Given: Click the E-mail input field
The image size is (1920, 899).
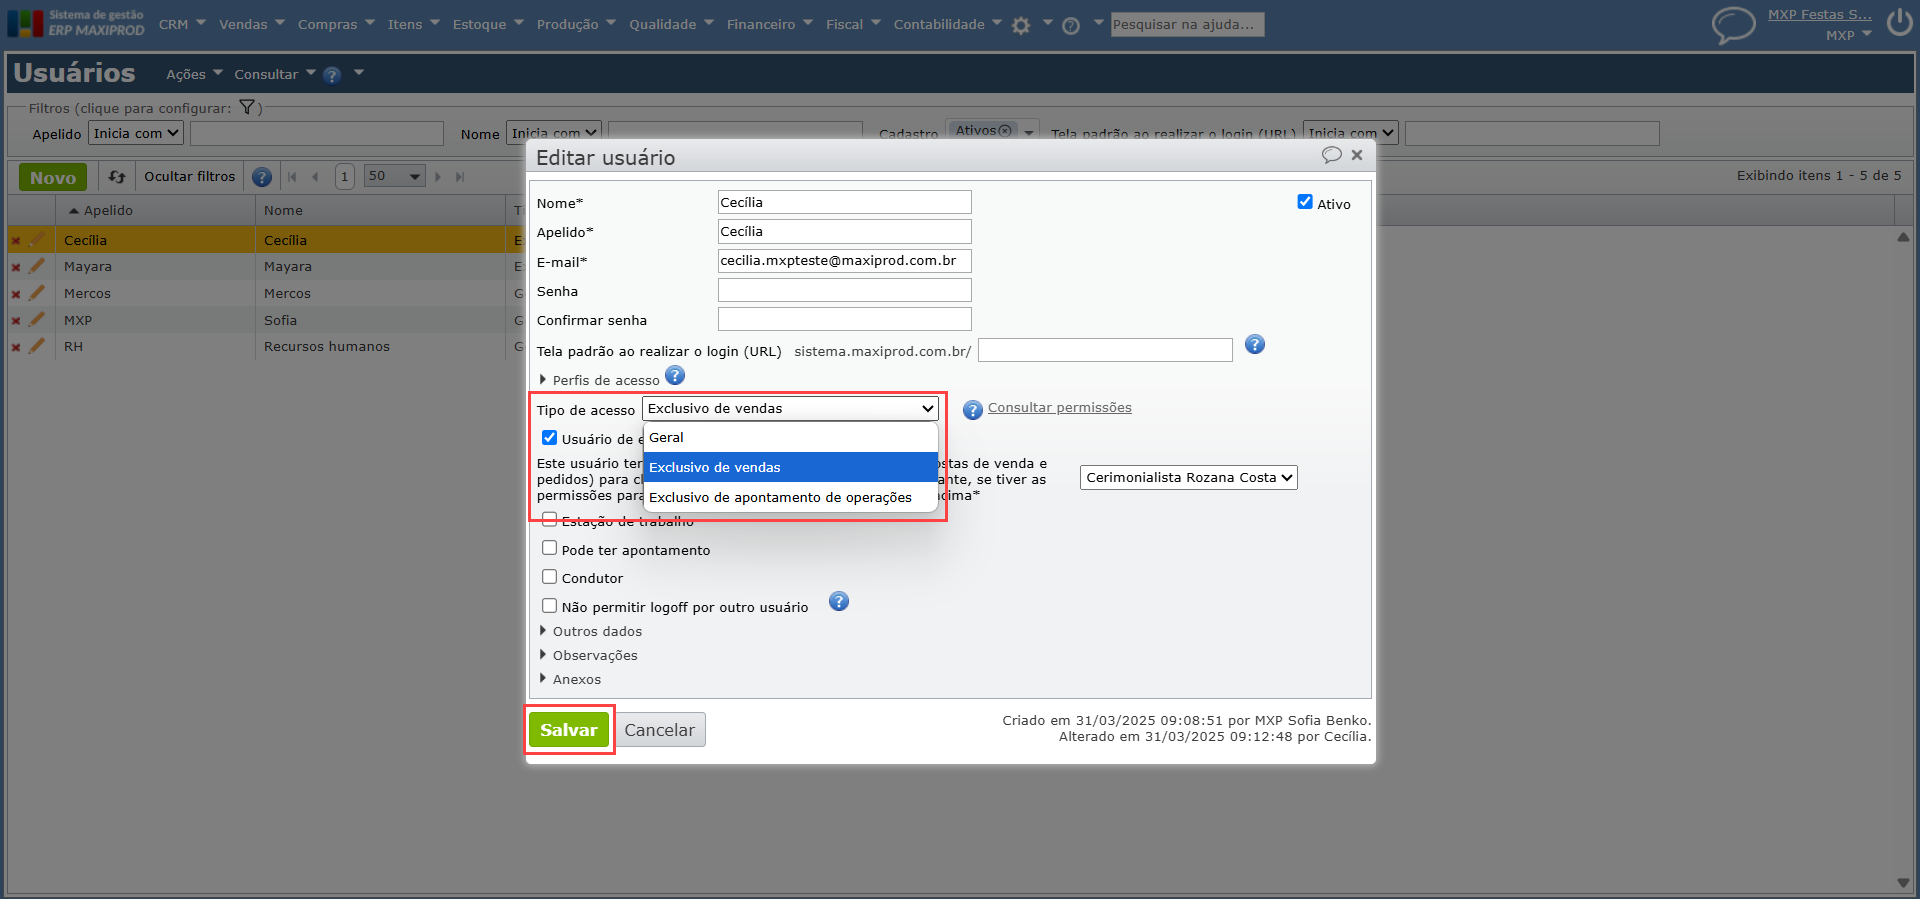Looking at the screenshot, I should [x=845, y=261].
